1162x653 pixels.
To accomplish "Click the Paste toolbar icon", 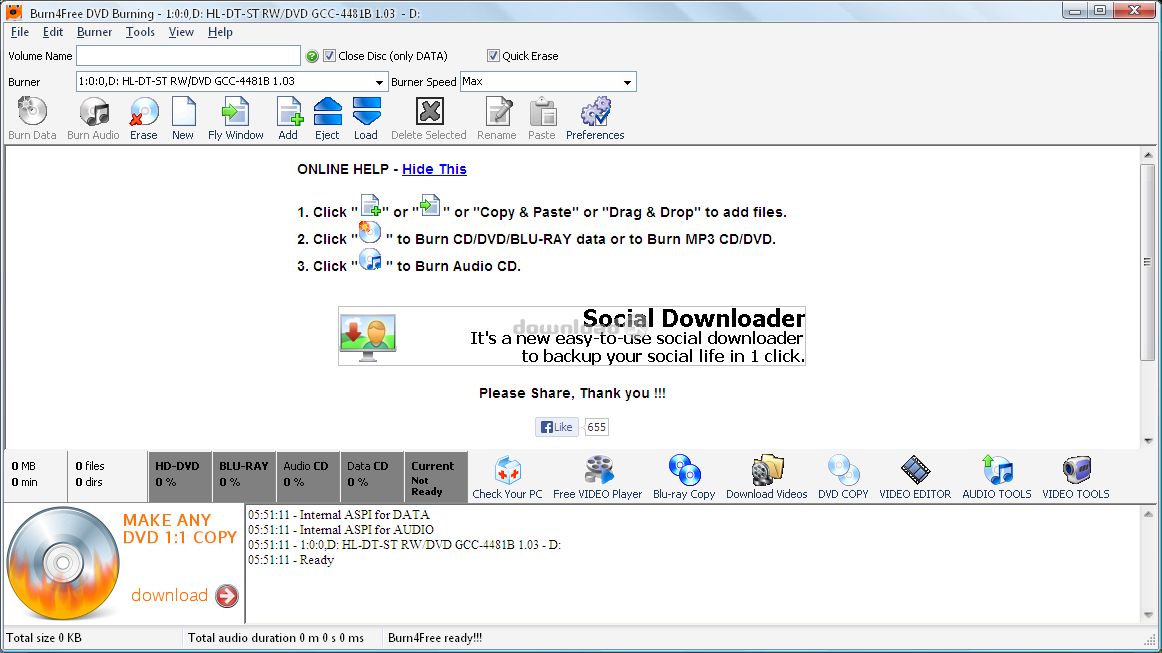I will [x=542, y=112].
